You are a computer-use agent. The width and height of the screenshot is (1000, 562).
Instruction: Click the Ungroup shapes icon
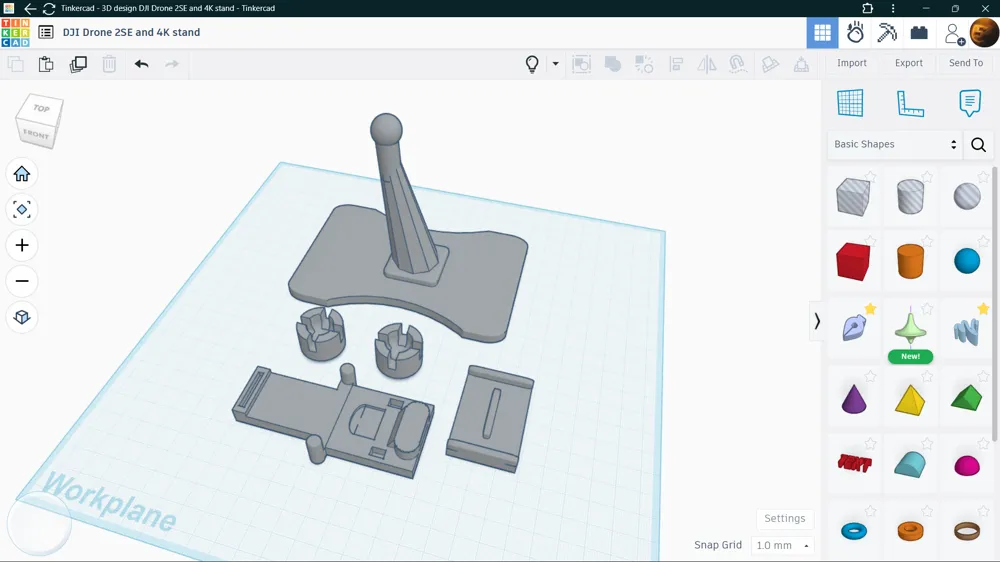(644, 64)
